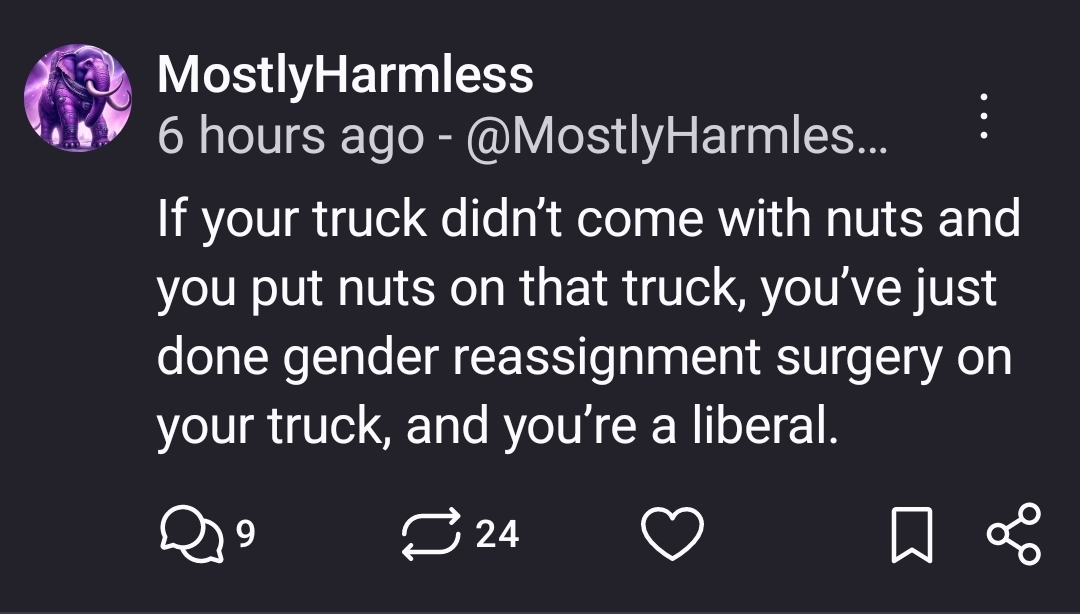Click the MostlyHarmless display name
Image resolution: width=1080 pixels, height=614 pixels.
point(345,74)
